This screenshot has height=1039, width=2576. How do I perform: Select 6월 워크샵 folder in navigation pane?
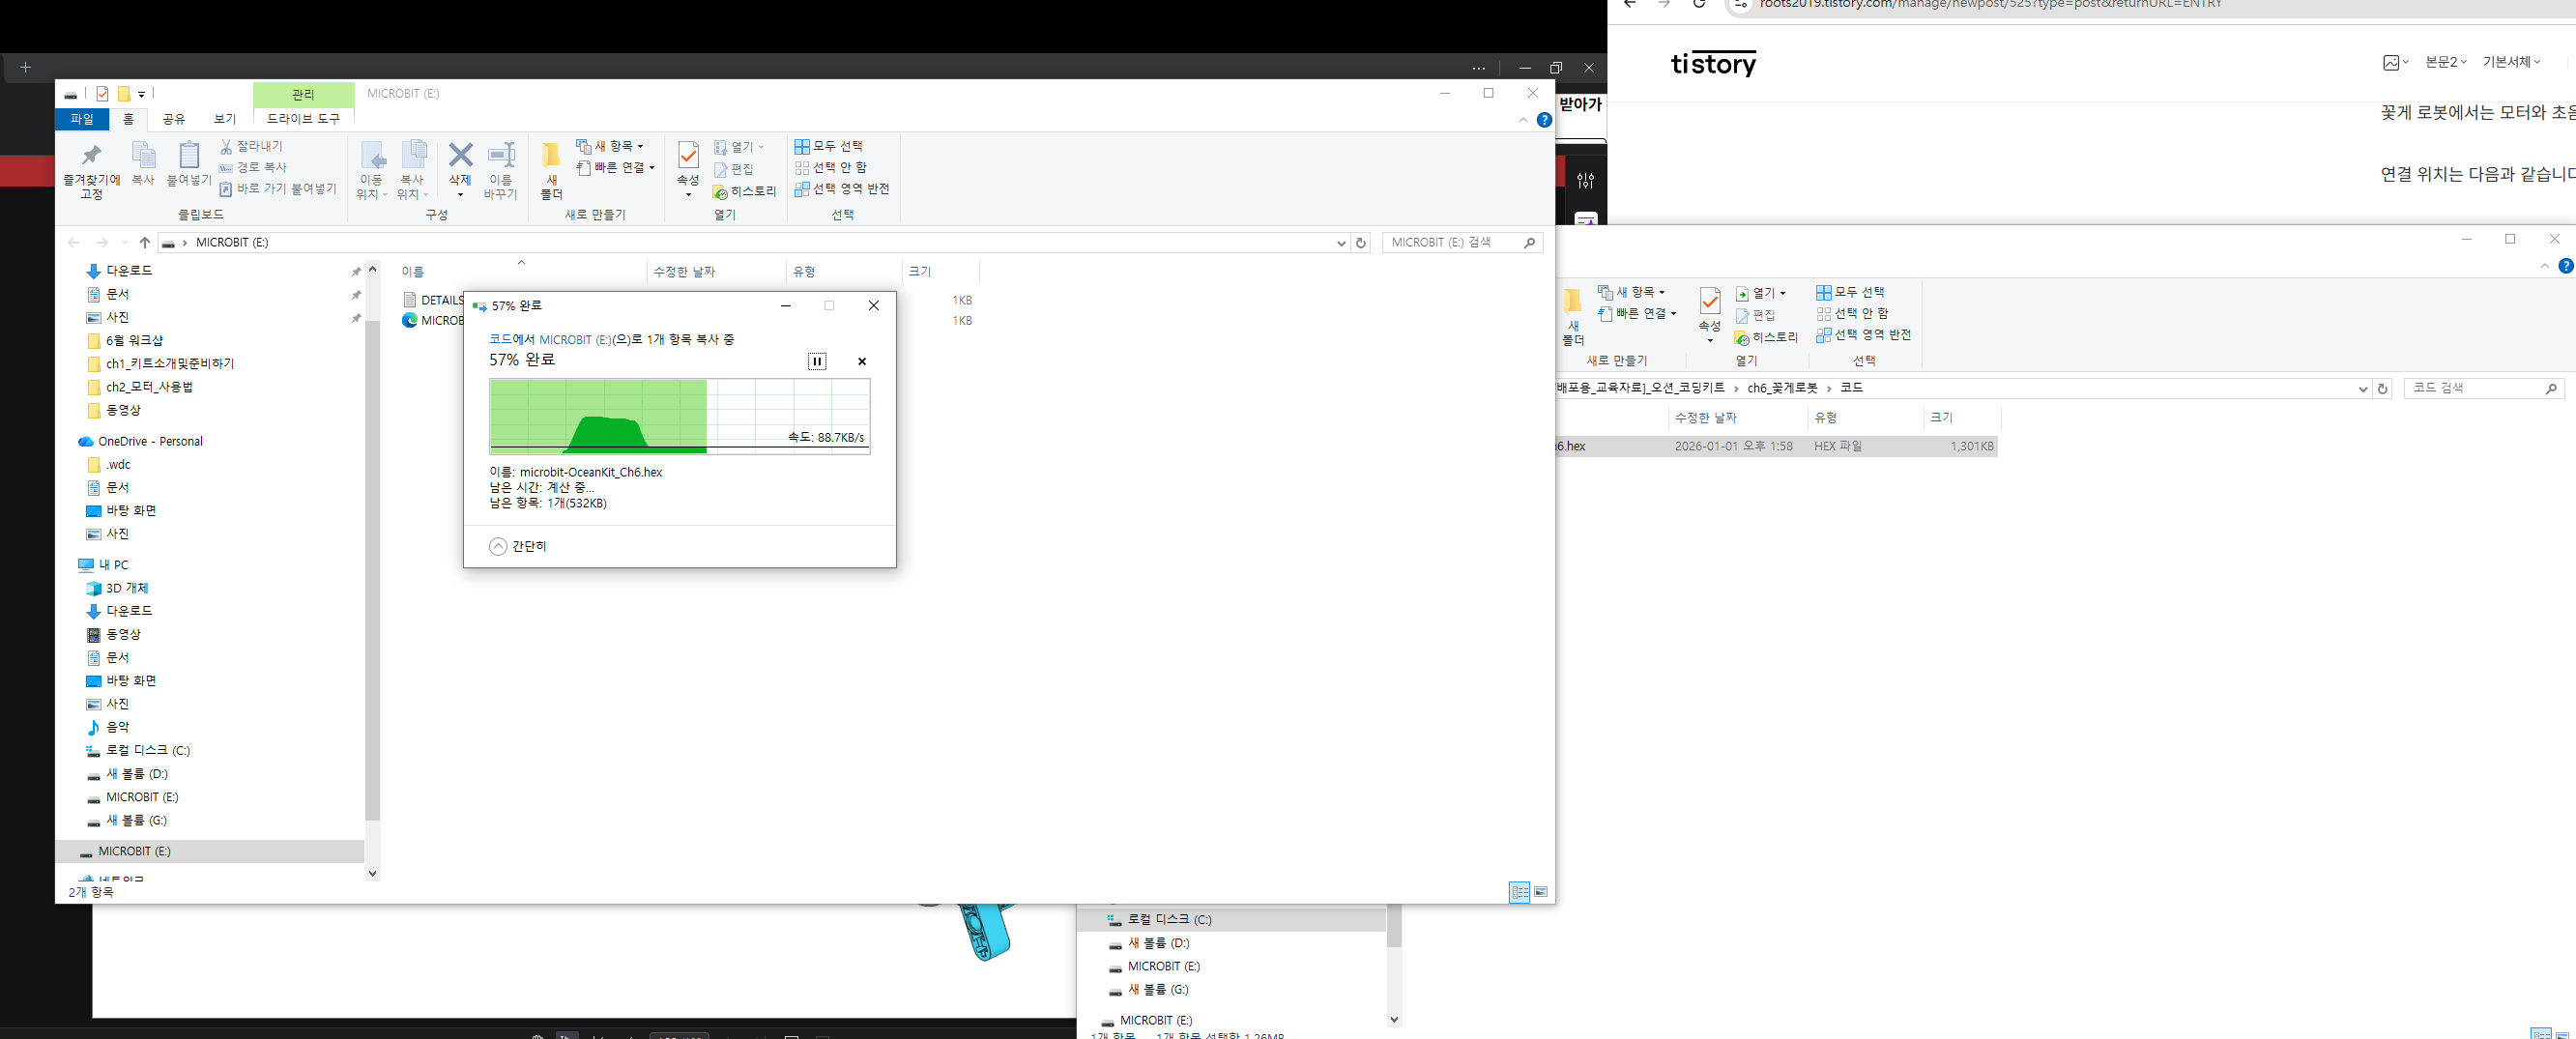134,340
